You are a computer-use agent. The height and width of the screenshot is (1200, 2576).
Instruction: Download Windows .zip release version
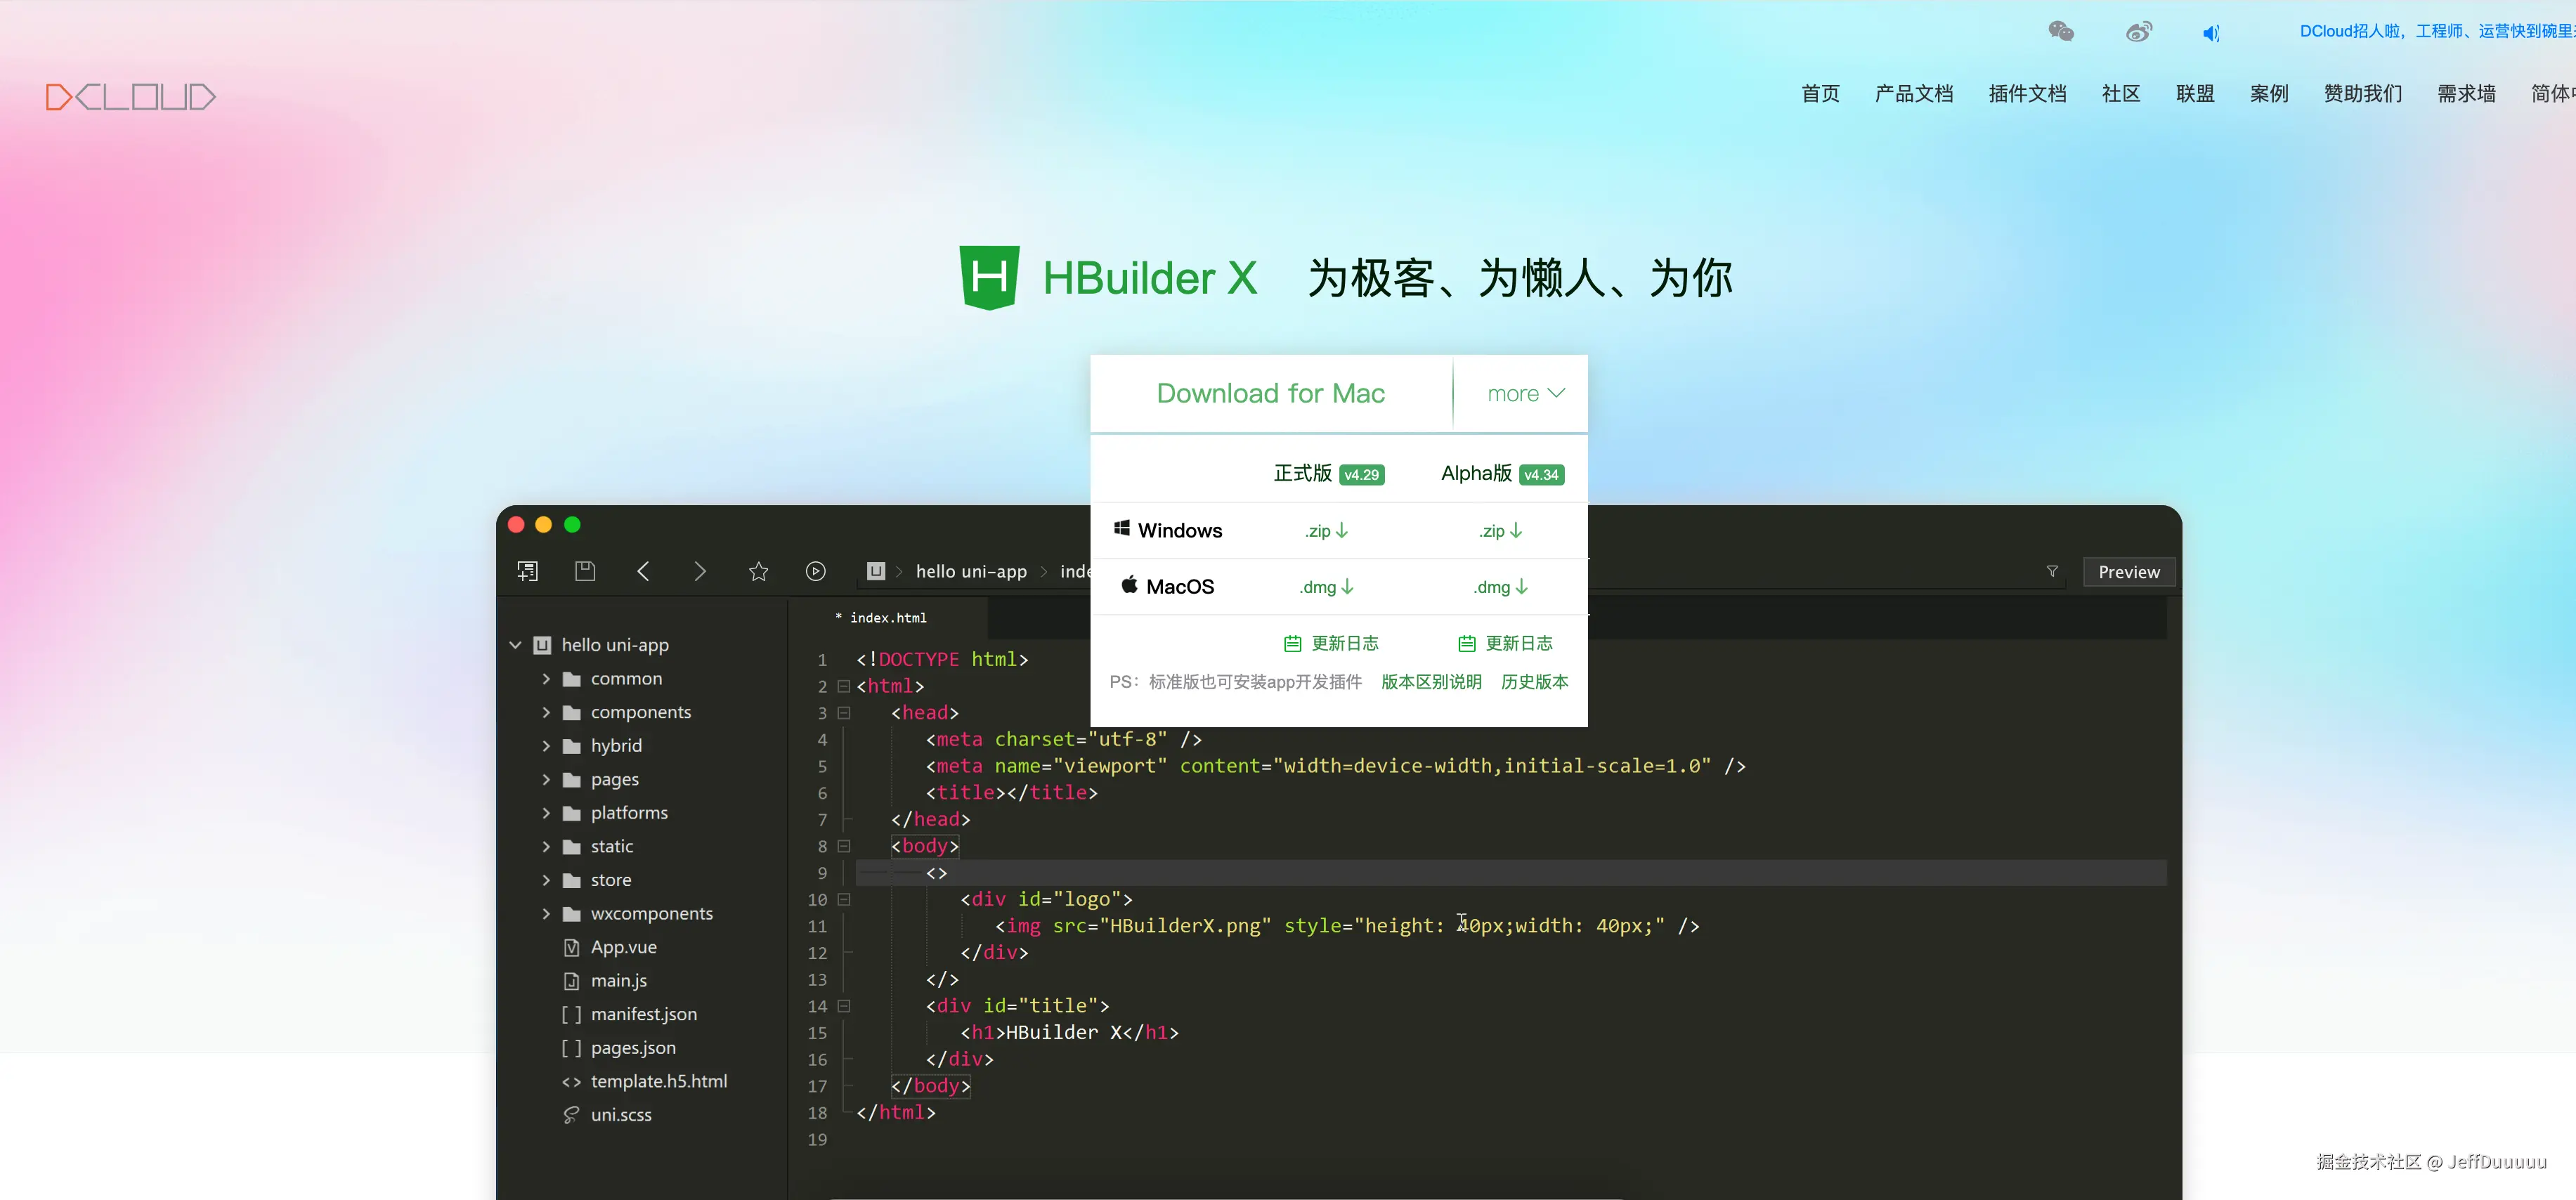1326,531
